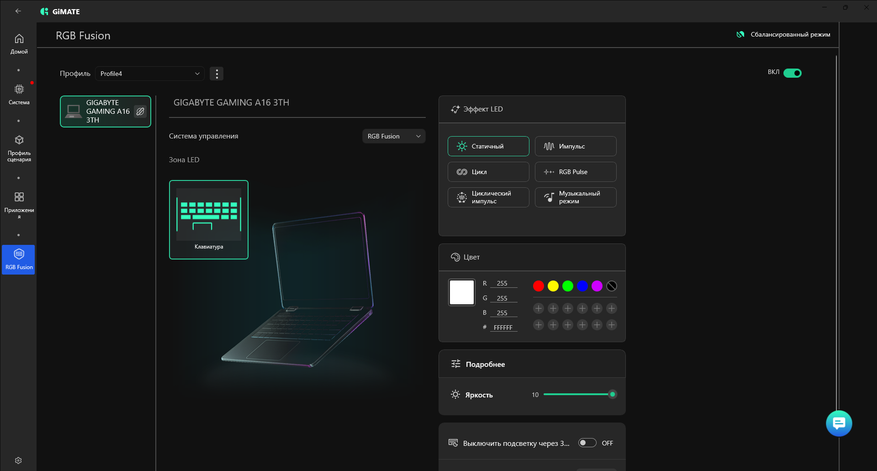Click the link icon on device card
Viewport: 877px width, 471px height.
pos(140,111)
